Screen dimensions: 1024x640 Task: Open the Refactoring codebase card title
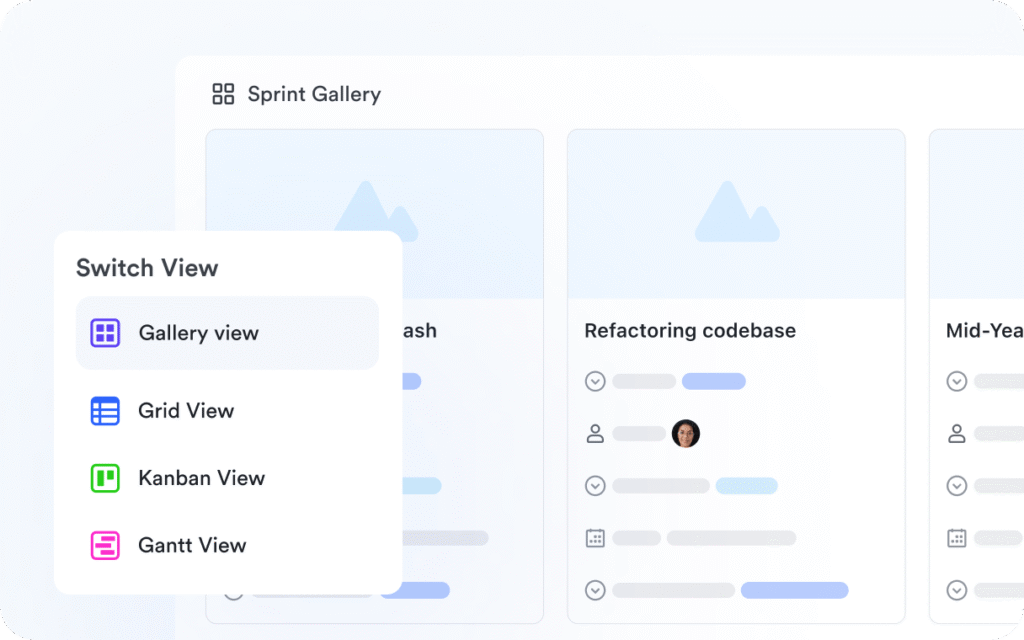click(x=690, y=330)
